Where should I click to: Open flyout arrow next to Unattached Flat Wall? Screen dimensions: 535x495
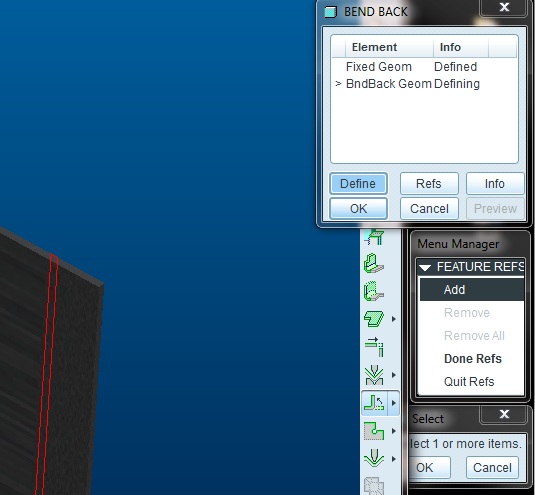tap(394, 319)
